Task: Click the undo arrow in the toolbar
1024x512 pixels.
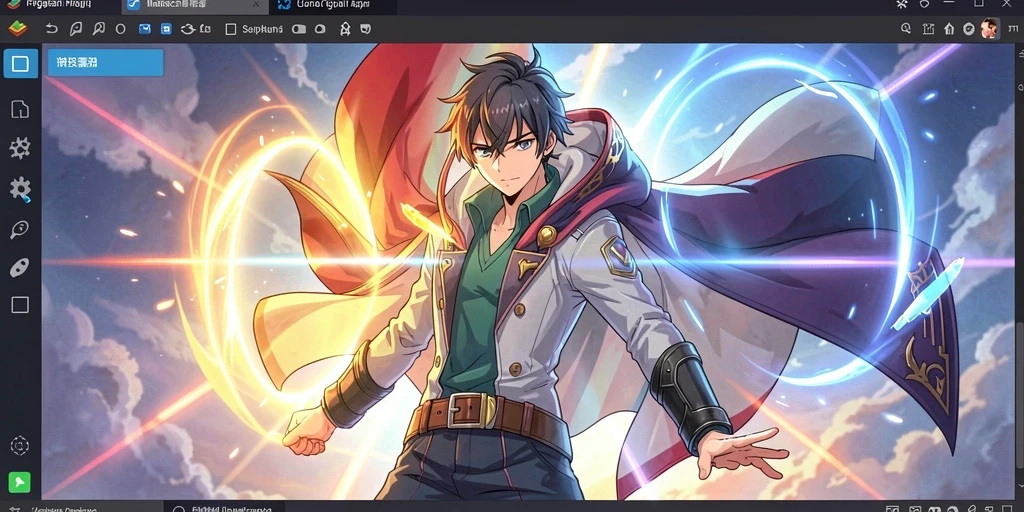Action: [x=52, y=29]
